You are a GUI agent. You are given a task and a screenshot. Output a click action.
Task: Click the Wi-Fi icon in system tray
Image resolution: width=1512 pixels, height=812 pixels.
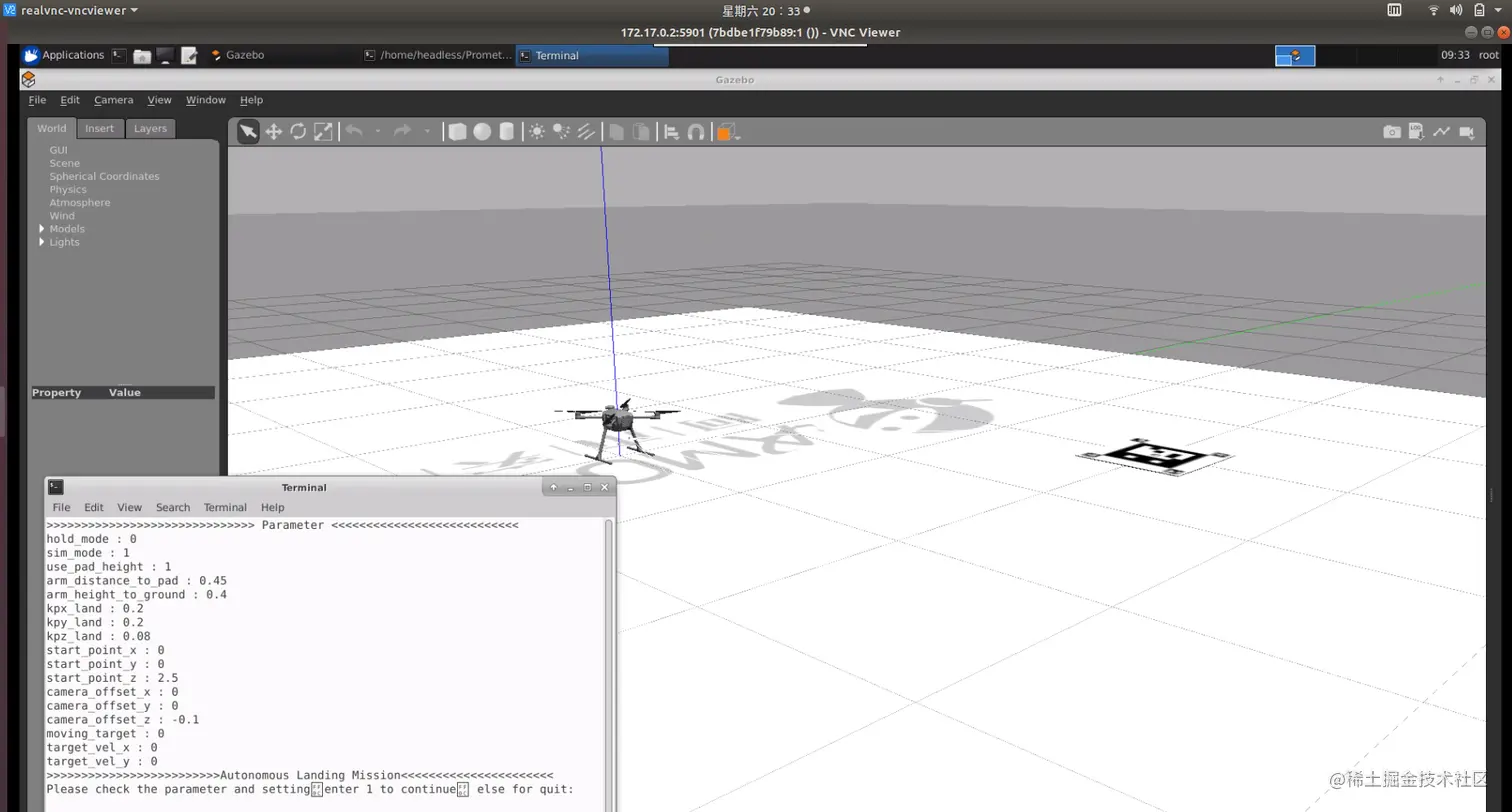click(1432, 10)
